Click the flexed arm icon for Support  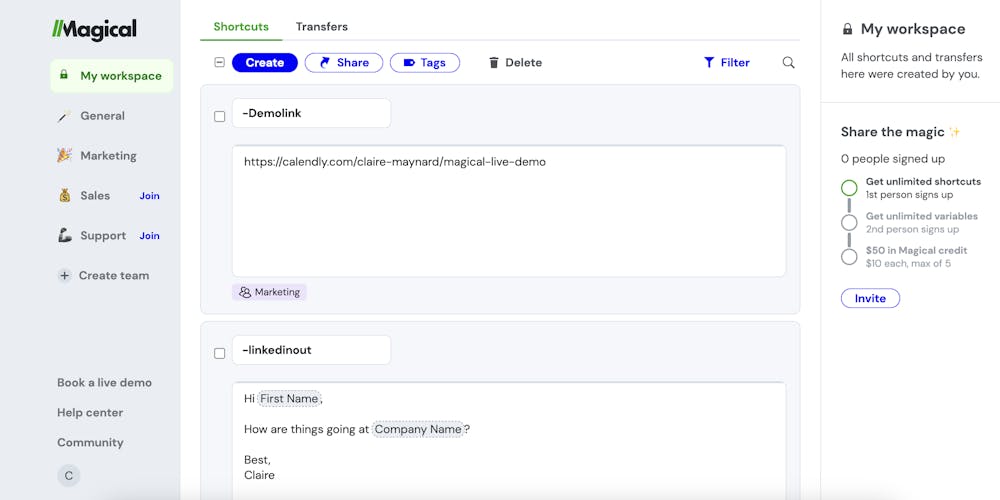click(64, 235)
